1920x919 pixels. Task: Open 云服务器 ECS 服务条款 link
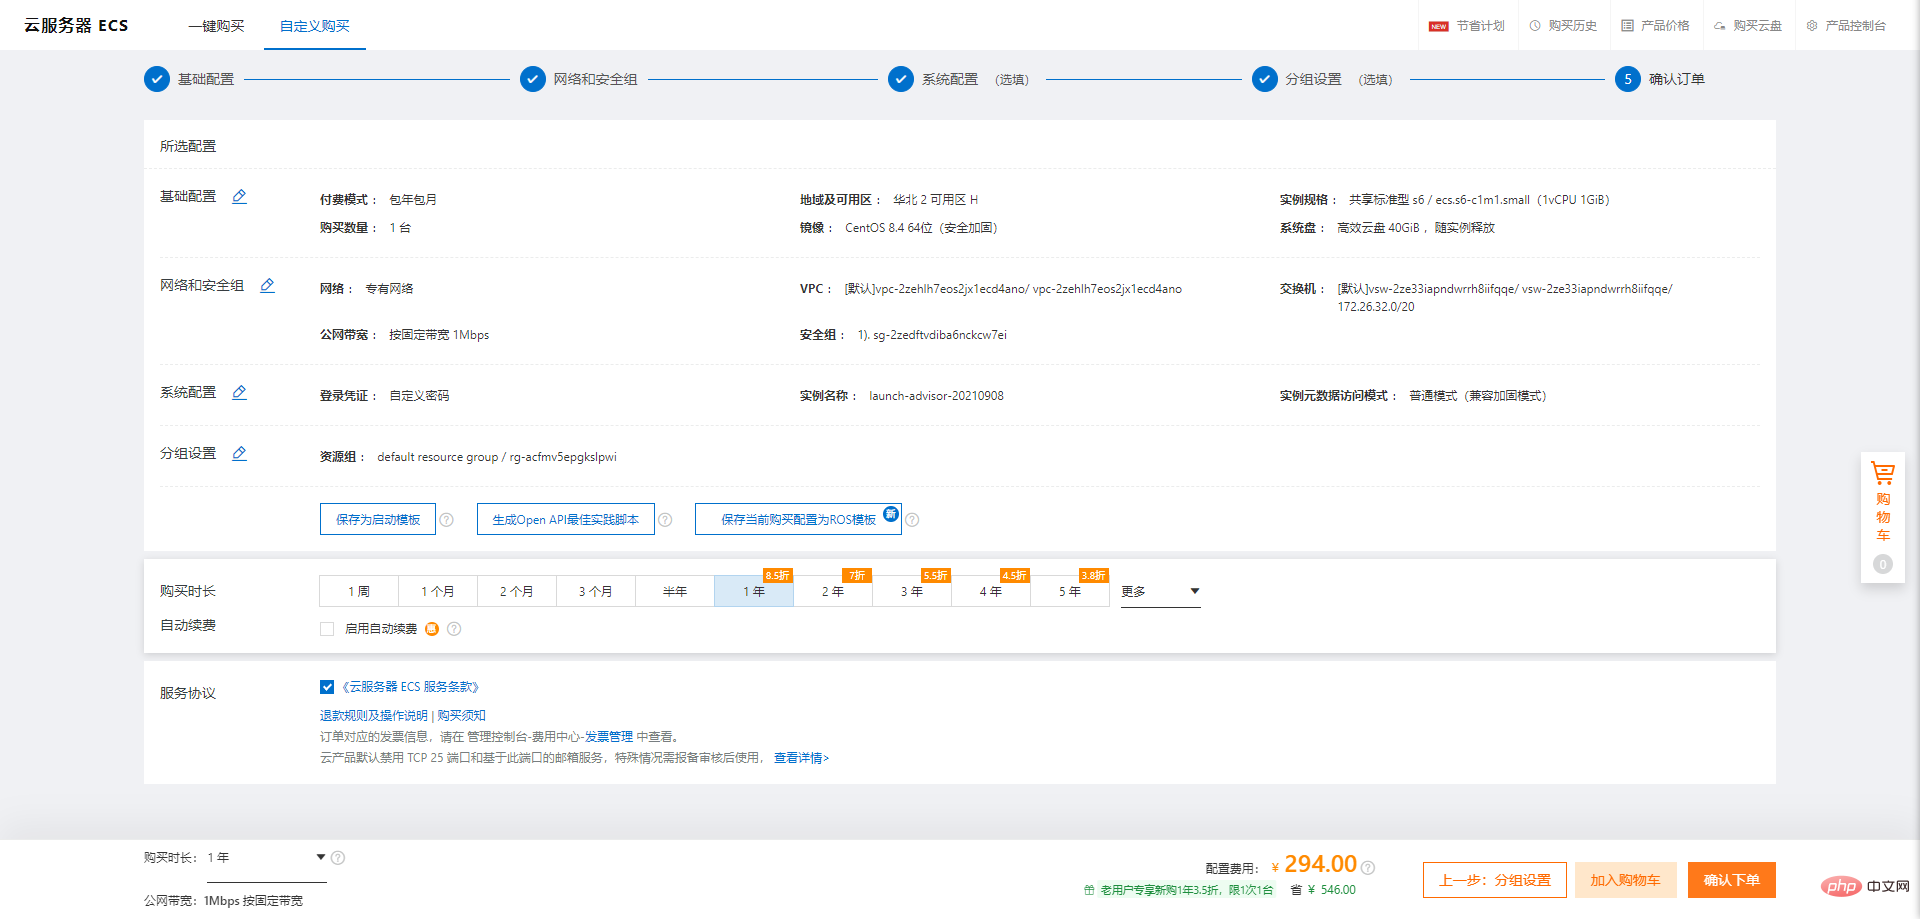[411, 687]
